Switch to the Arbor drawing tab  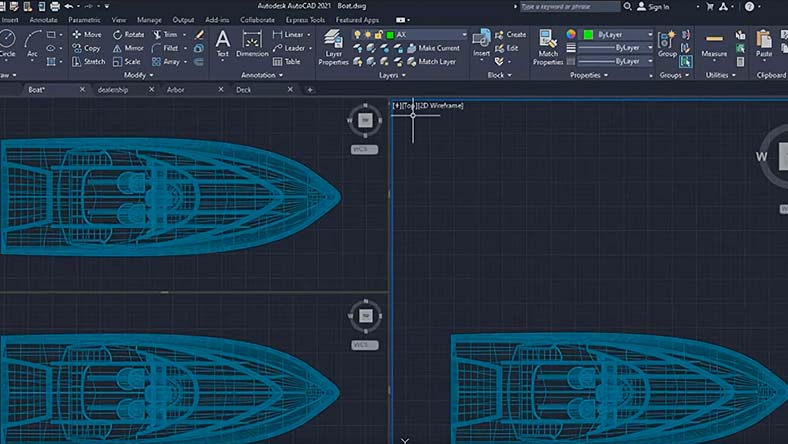[176, 89]
